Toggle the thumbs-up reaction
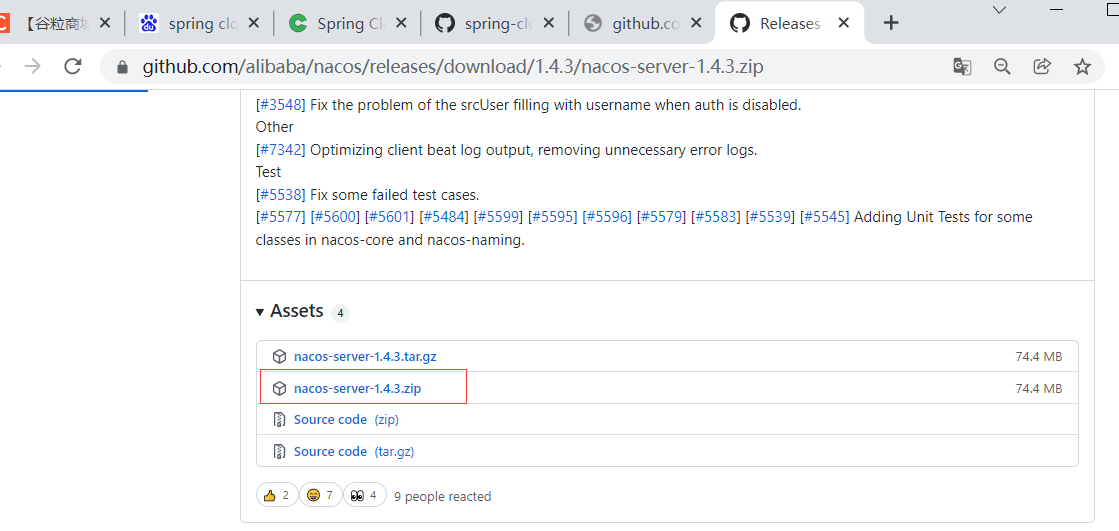The width and height of the screenshot is (1119, 531). 277,495
